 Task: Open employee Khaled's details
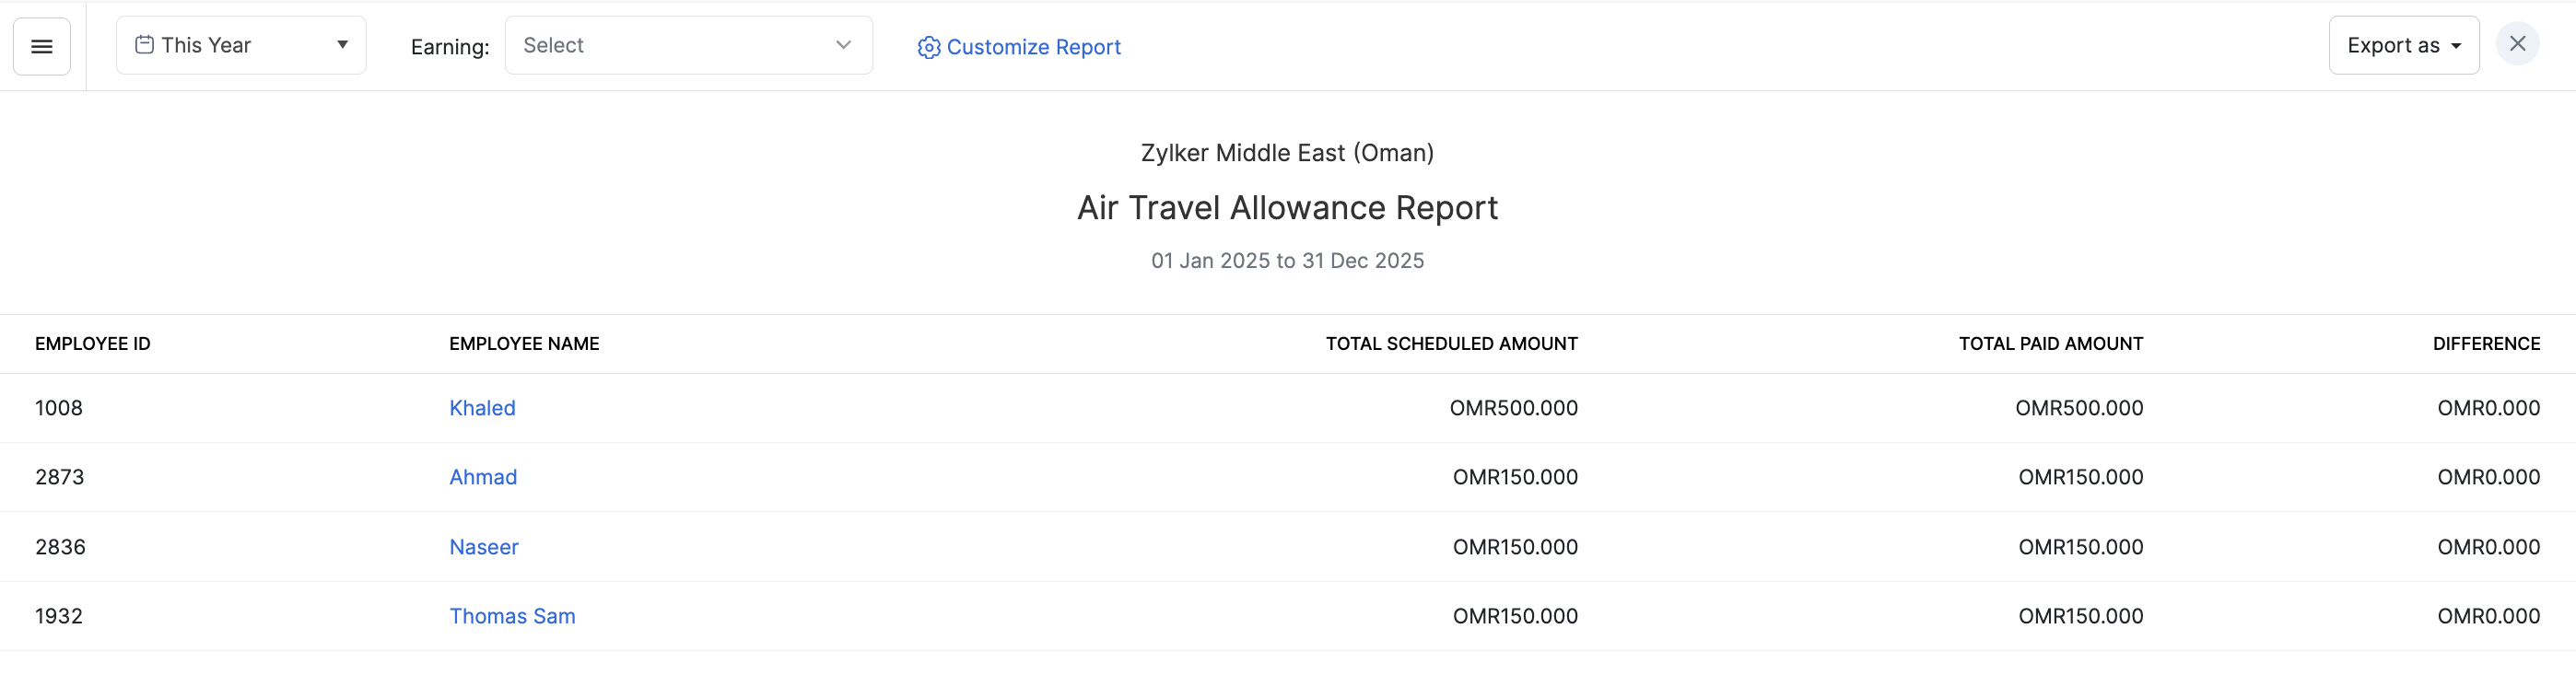tap(482, 408)
